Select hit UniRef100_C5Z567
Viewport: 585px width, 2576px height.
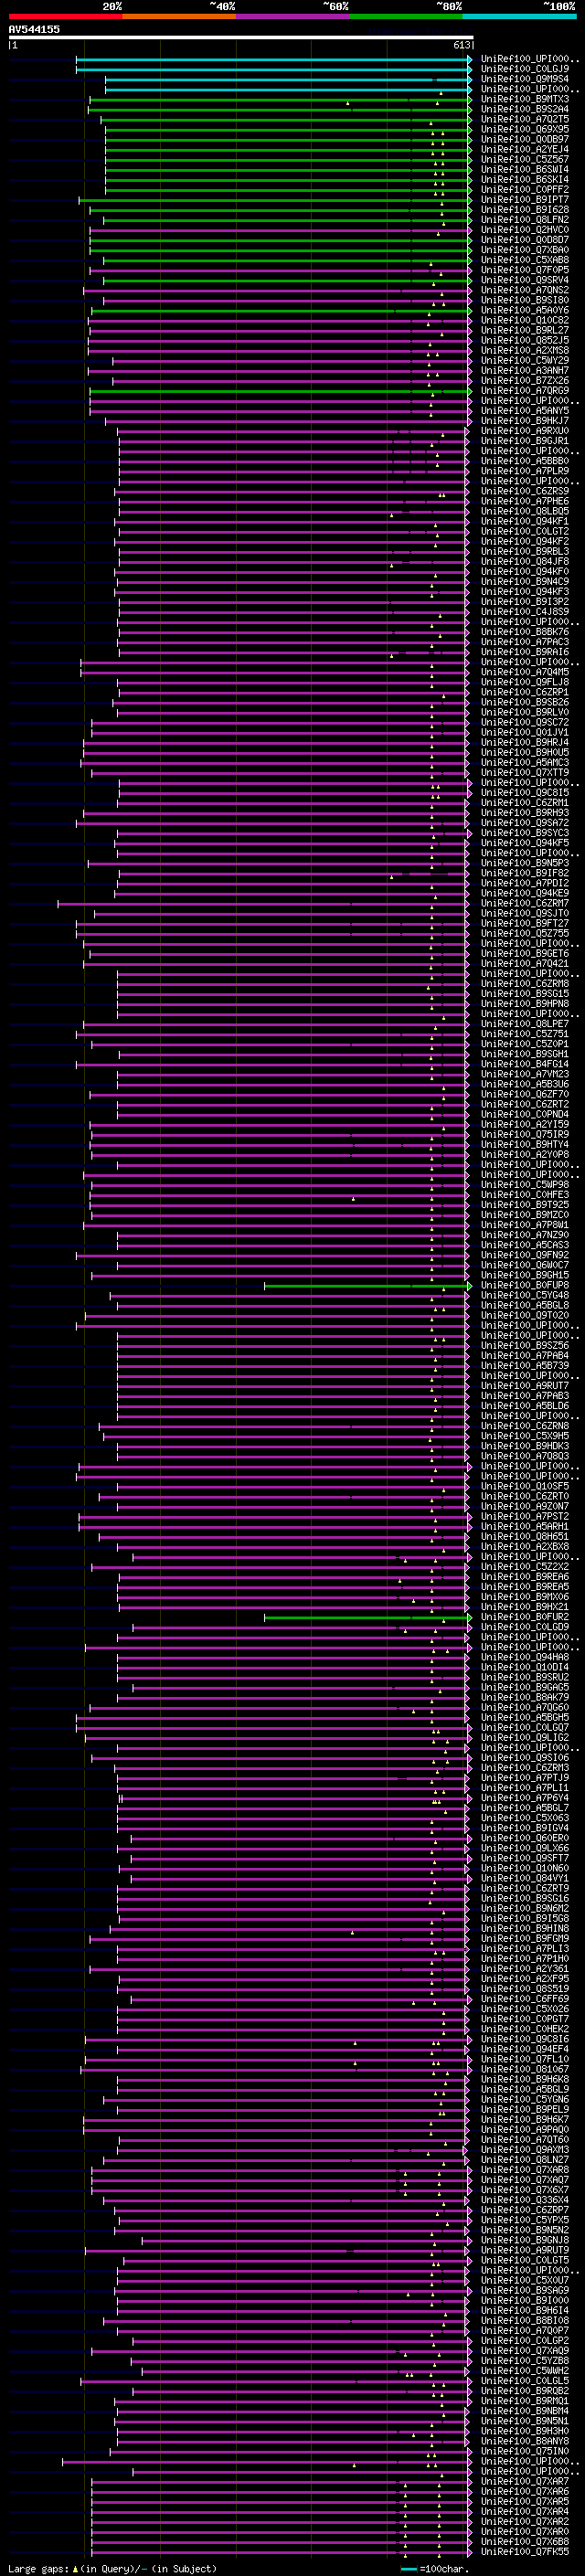(525, 159)
